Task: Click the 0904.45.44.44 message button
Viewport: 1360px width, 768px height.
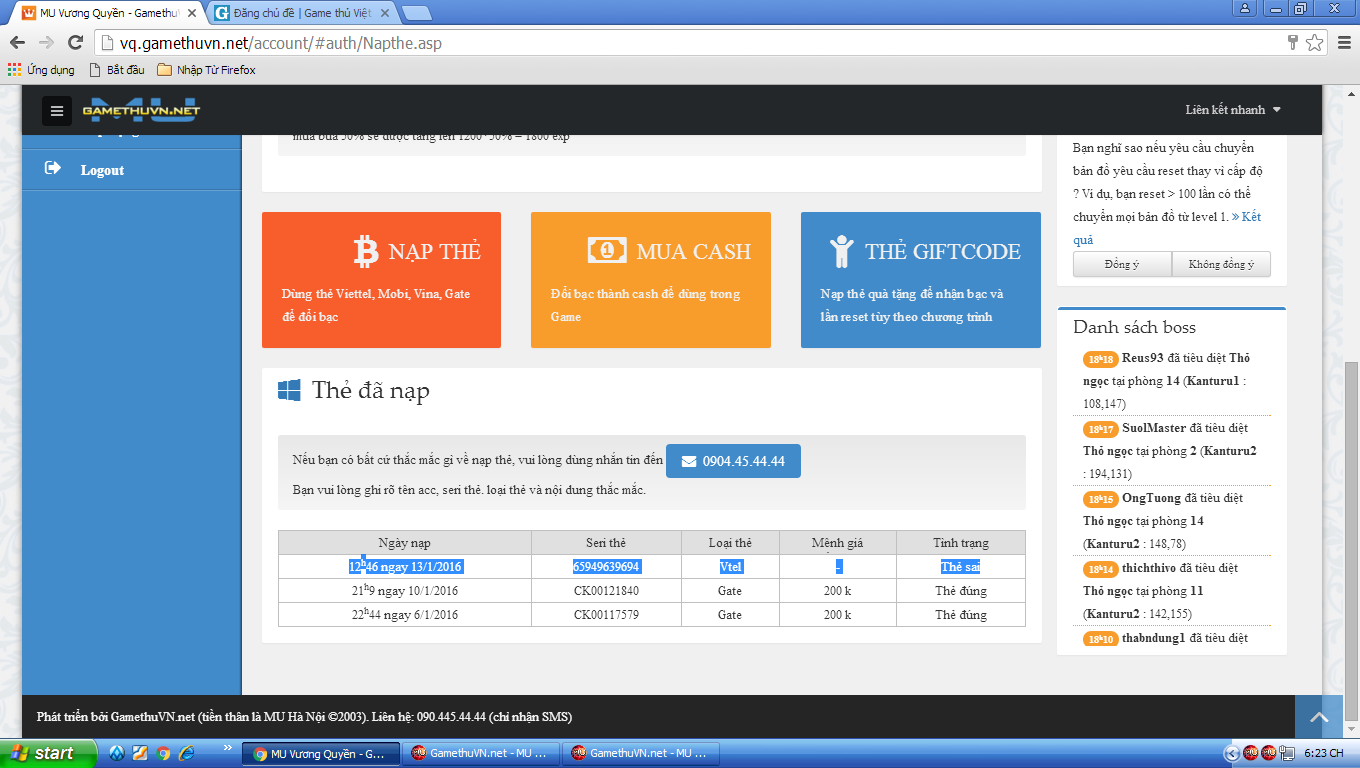Action: [x=733, y=461]
